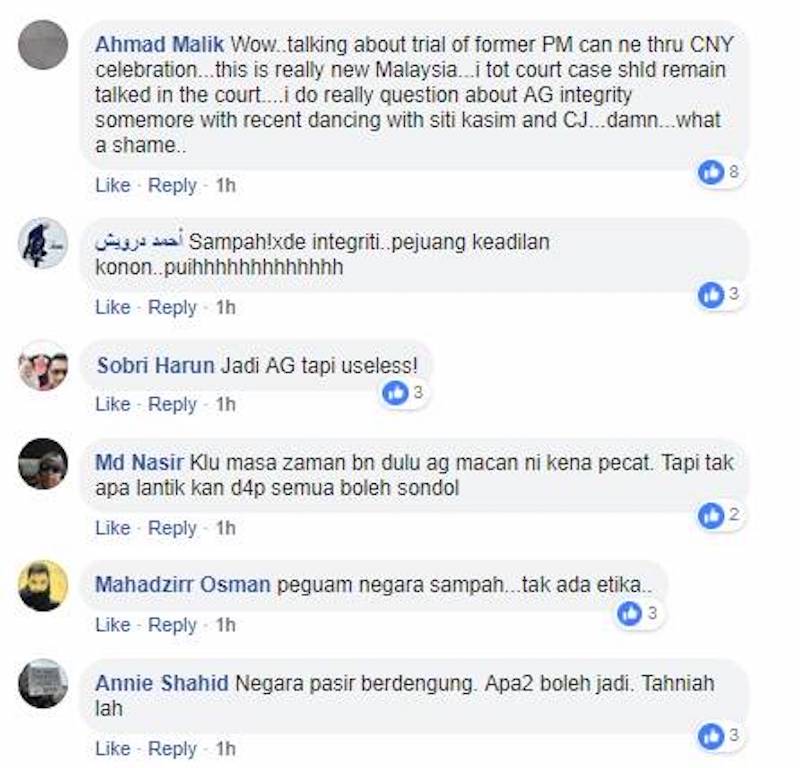This screenshot has height=768, width=800.
Task: Click the like reaction icon on the Sampah!xde integriti comment
Action: [711, 295]
